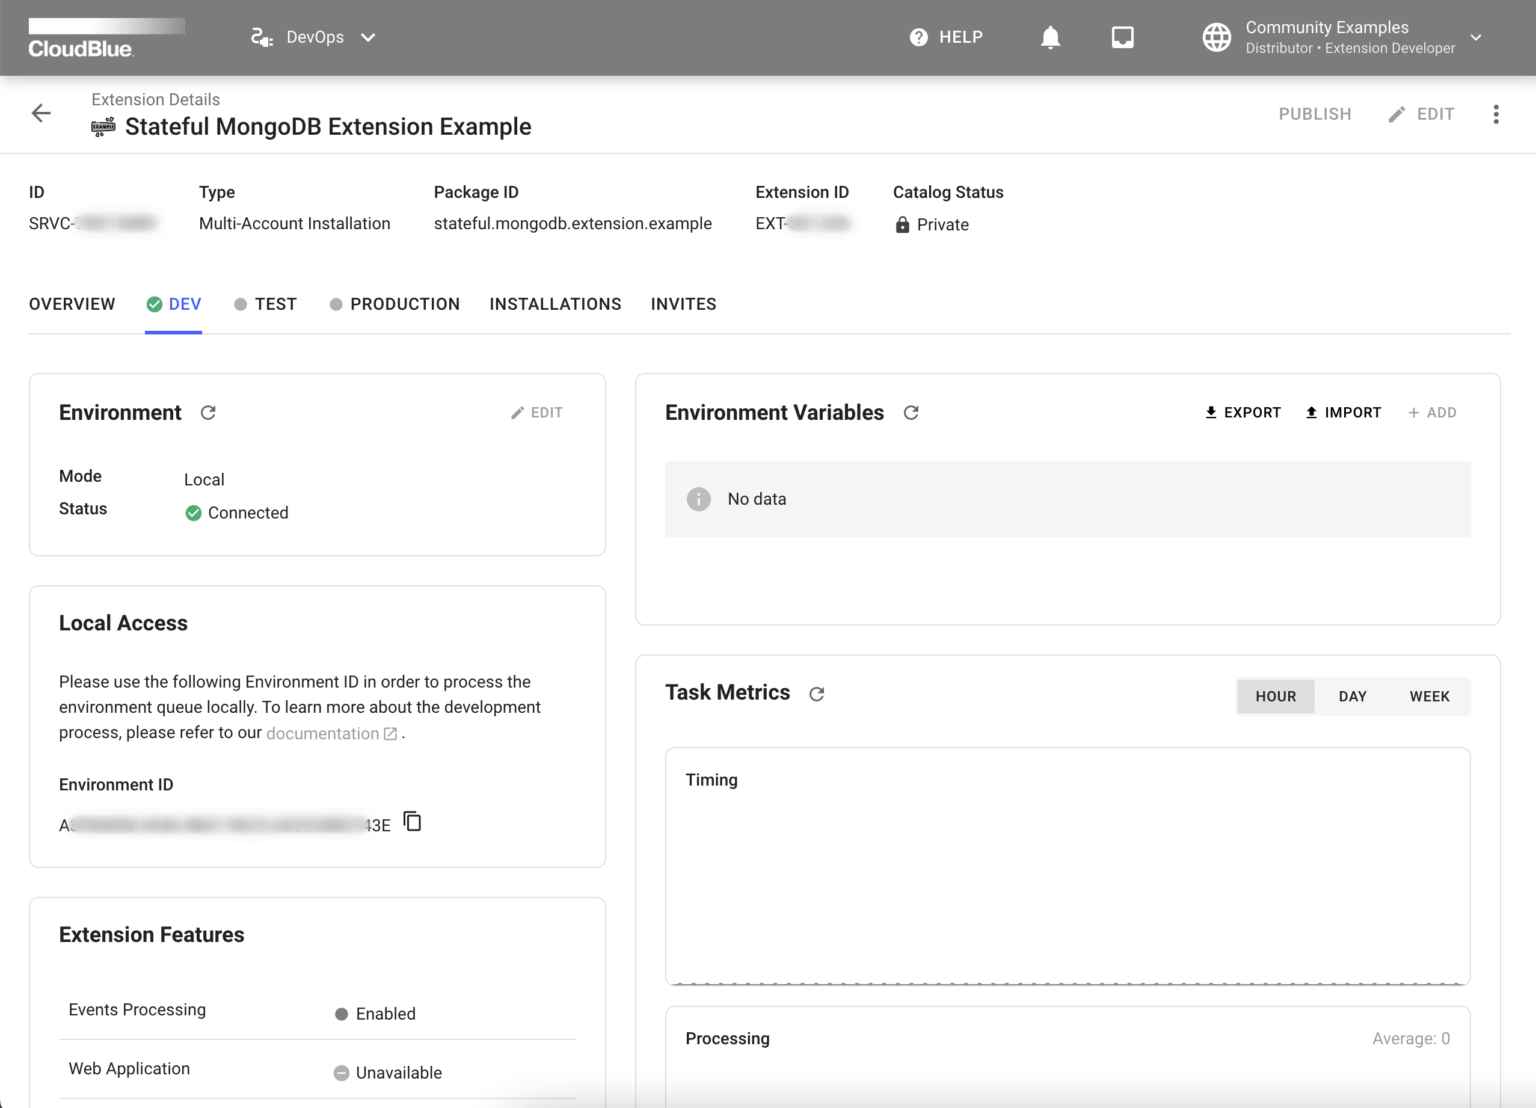Open the PRODUCTION environment tab
Image resolution: width=1536 pixels, height=1108 pixels.
(x=394, y=304)
